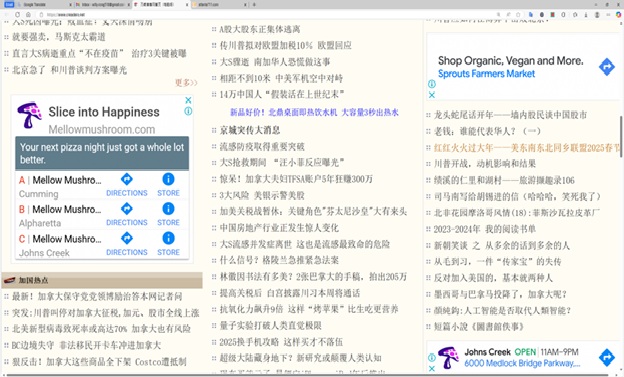Open headline 传川普拟对欧盟加税10%
The width and height of the screenshot is (624, 377).
tap(285, 45)
